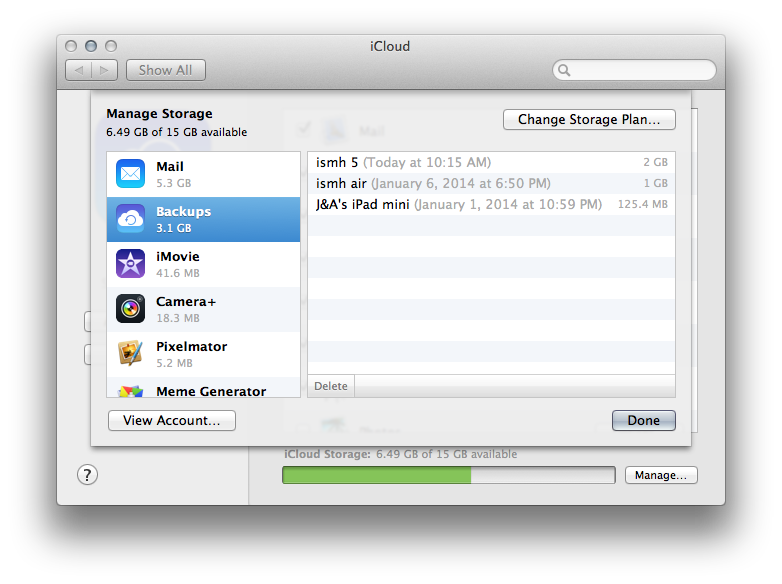Close the iCloud window
Screen dimensions: 782x584
click(71, 46)
